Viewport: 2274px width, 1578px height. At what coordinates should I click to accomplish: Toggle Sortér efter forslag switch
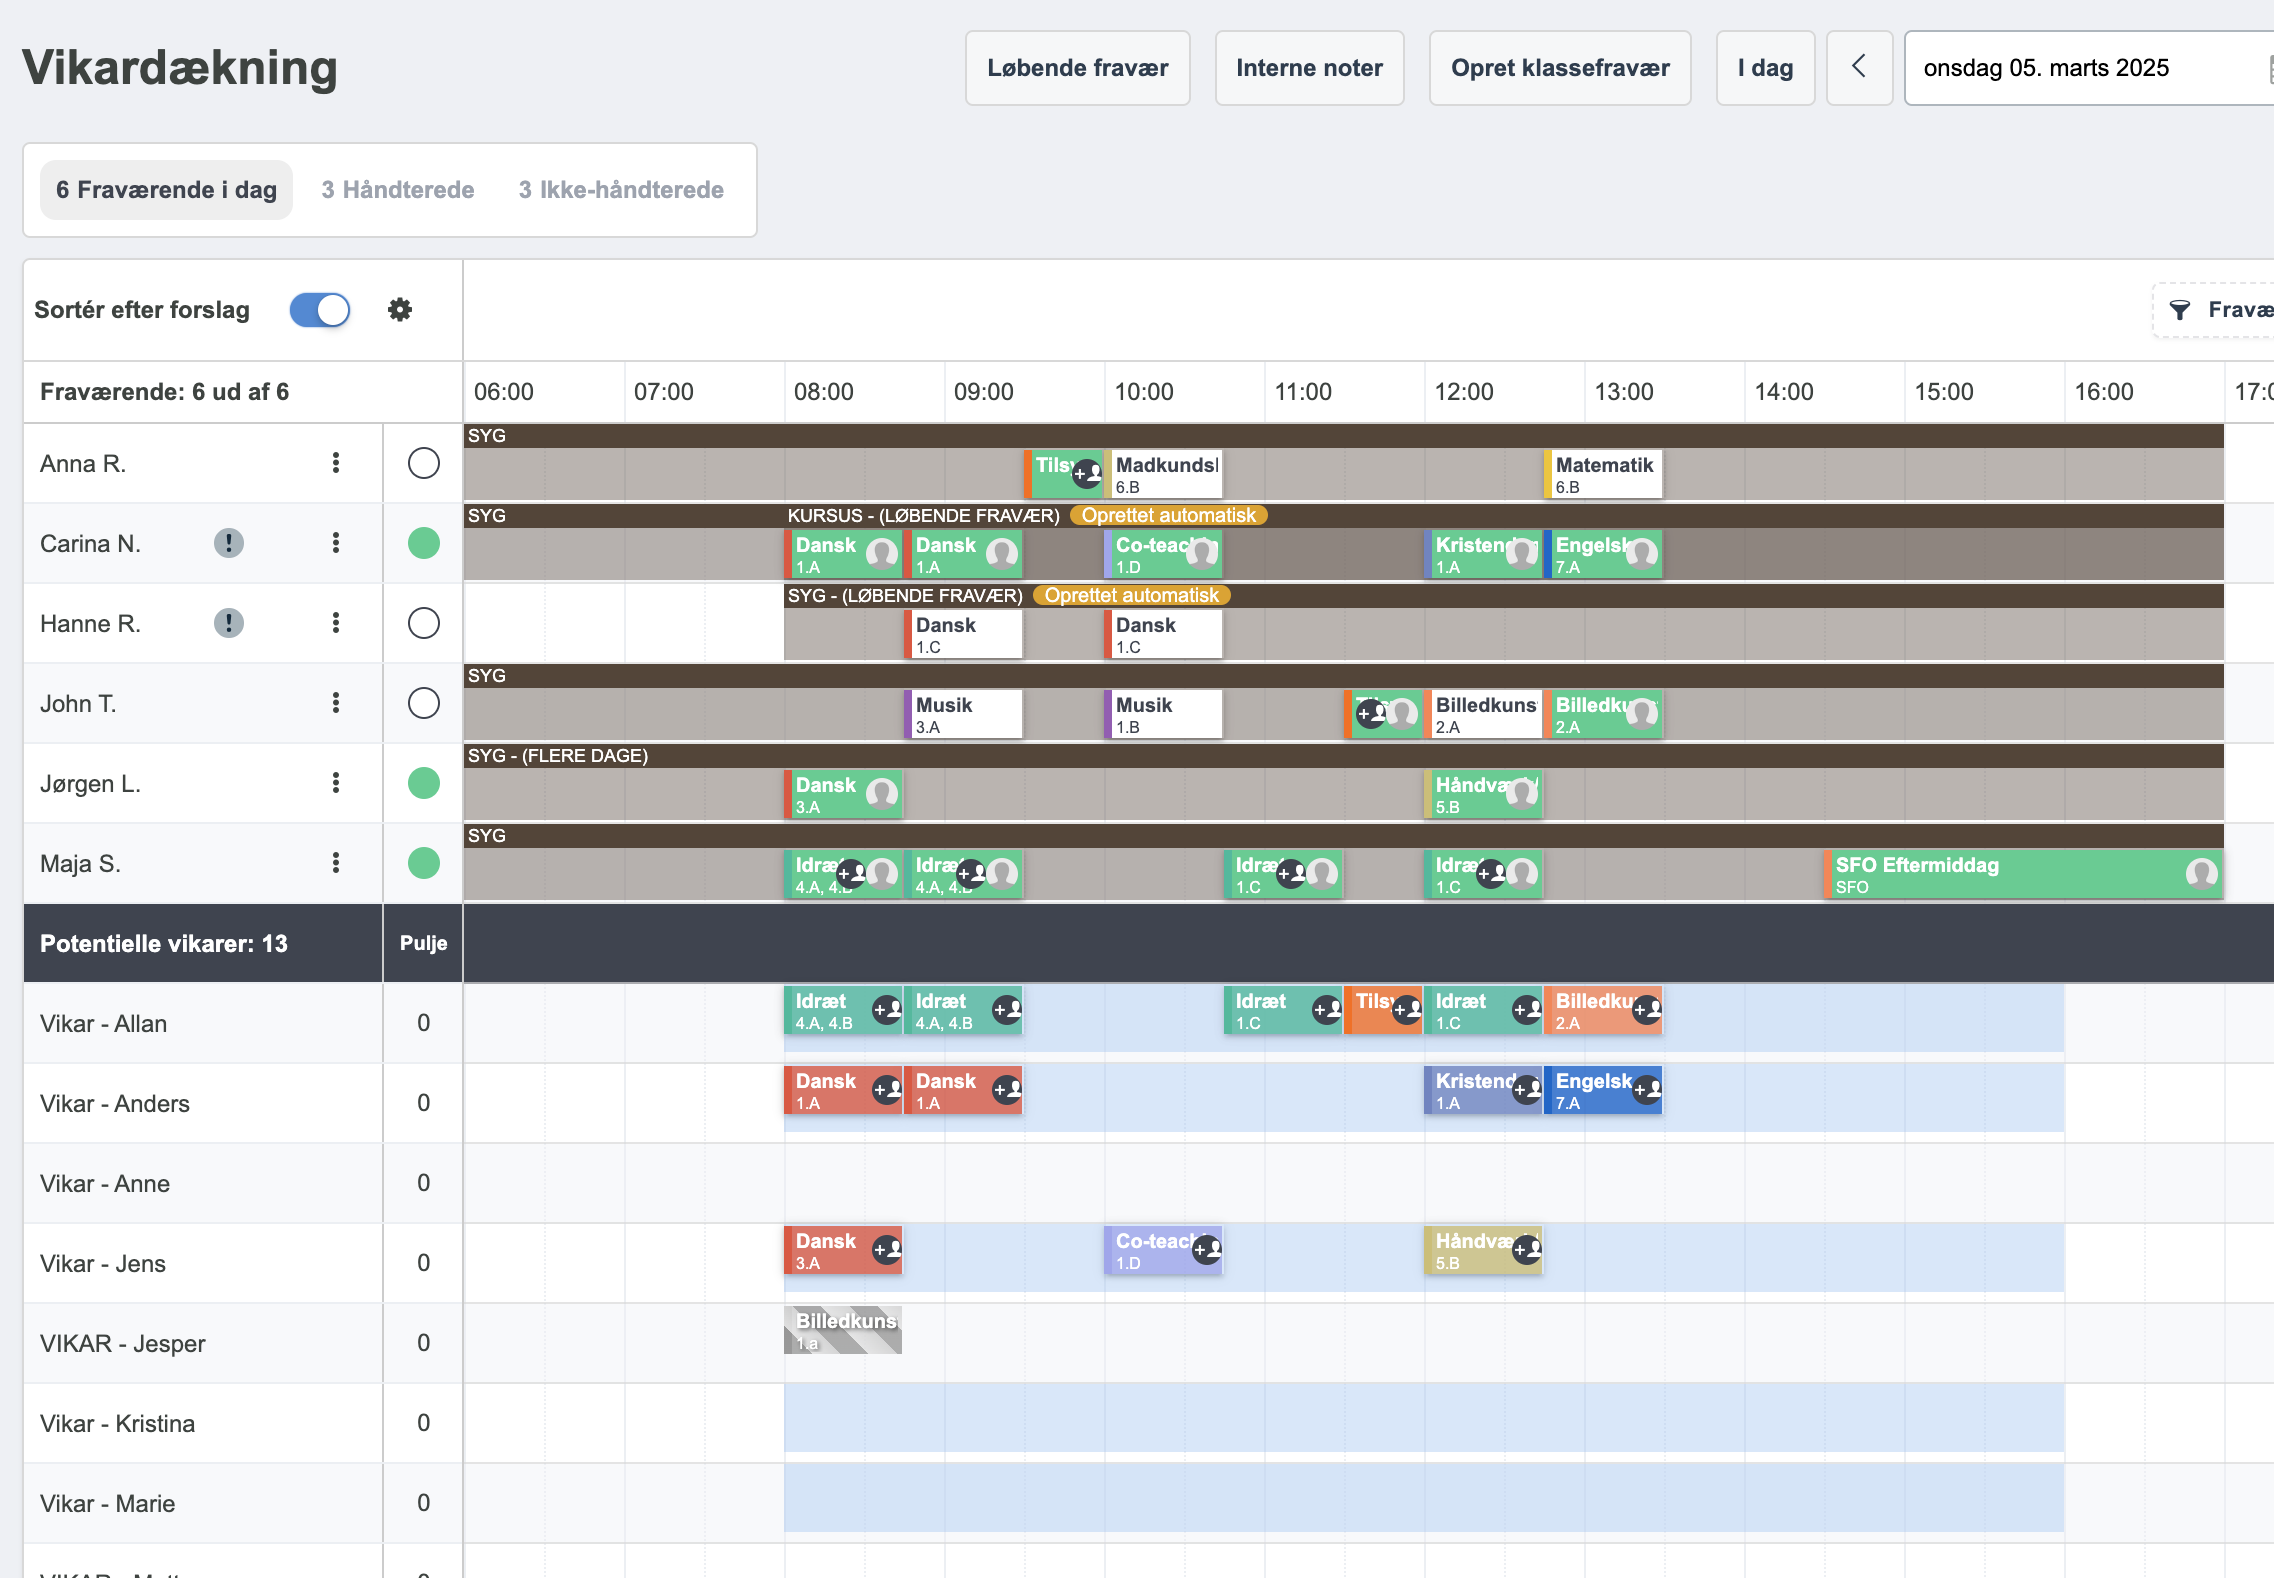pos(320,310)
